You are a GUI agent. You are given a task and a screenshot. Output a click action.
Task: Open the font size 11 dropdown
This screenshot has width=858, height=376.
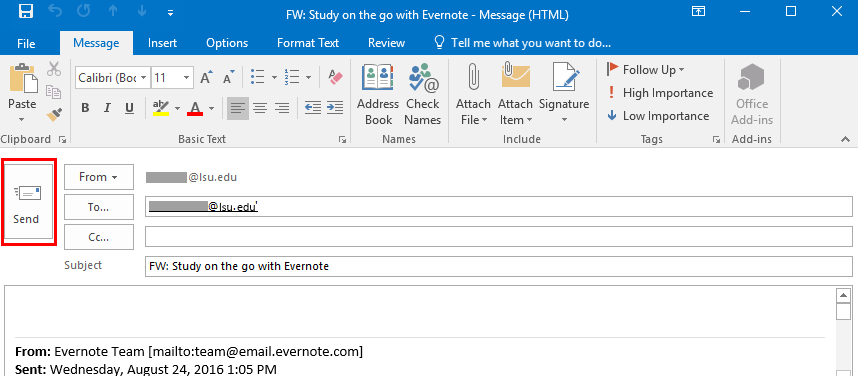187,78
